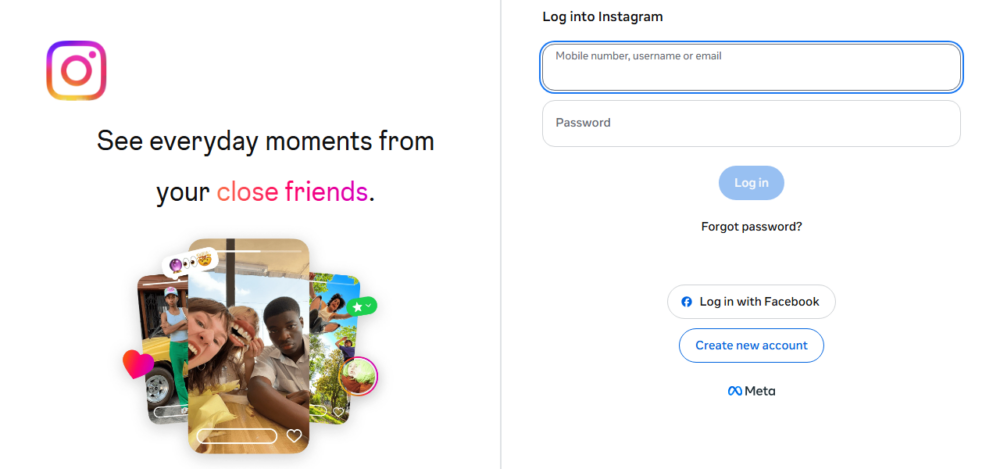Click the reply bar on center story card

click(237, 436)
